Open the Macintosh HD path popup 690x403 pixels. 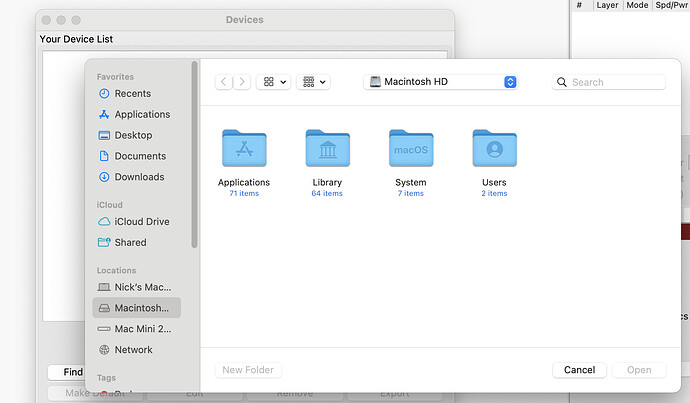[x=440, y=82]
